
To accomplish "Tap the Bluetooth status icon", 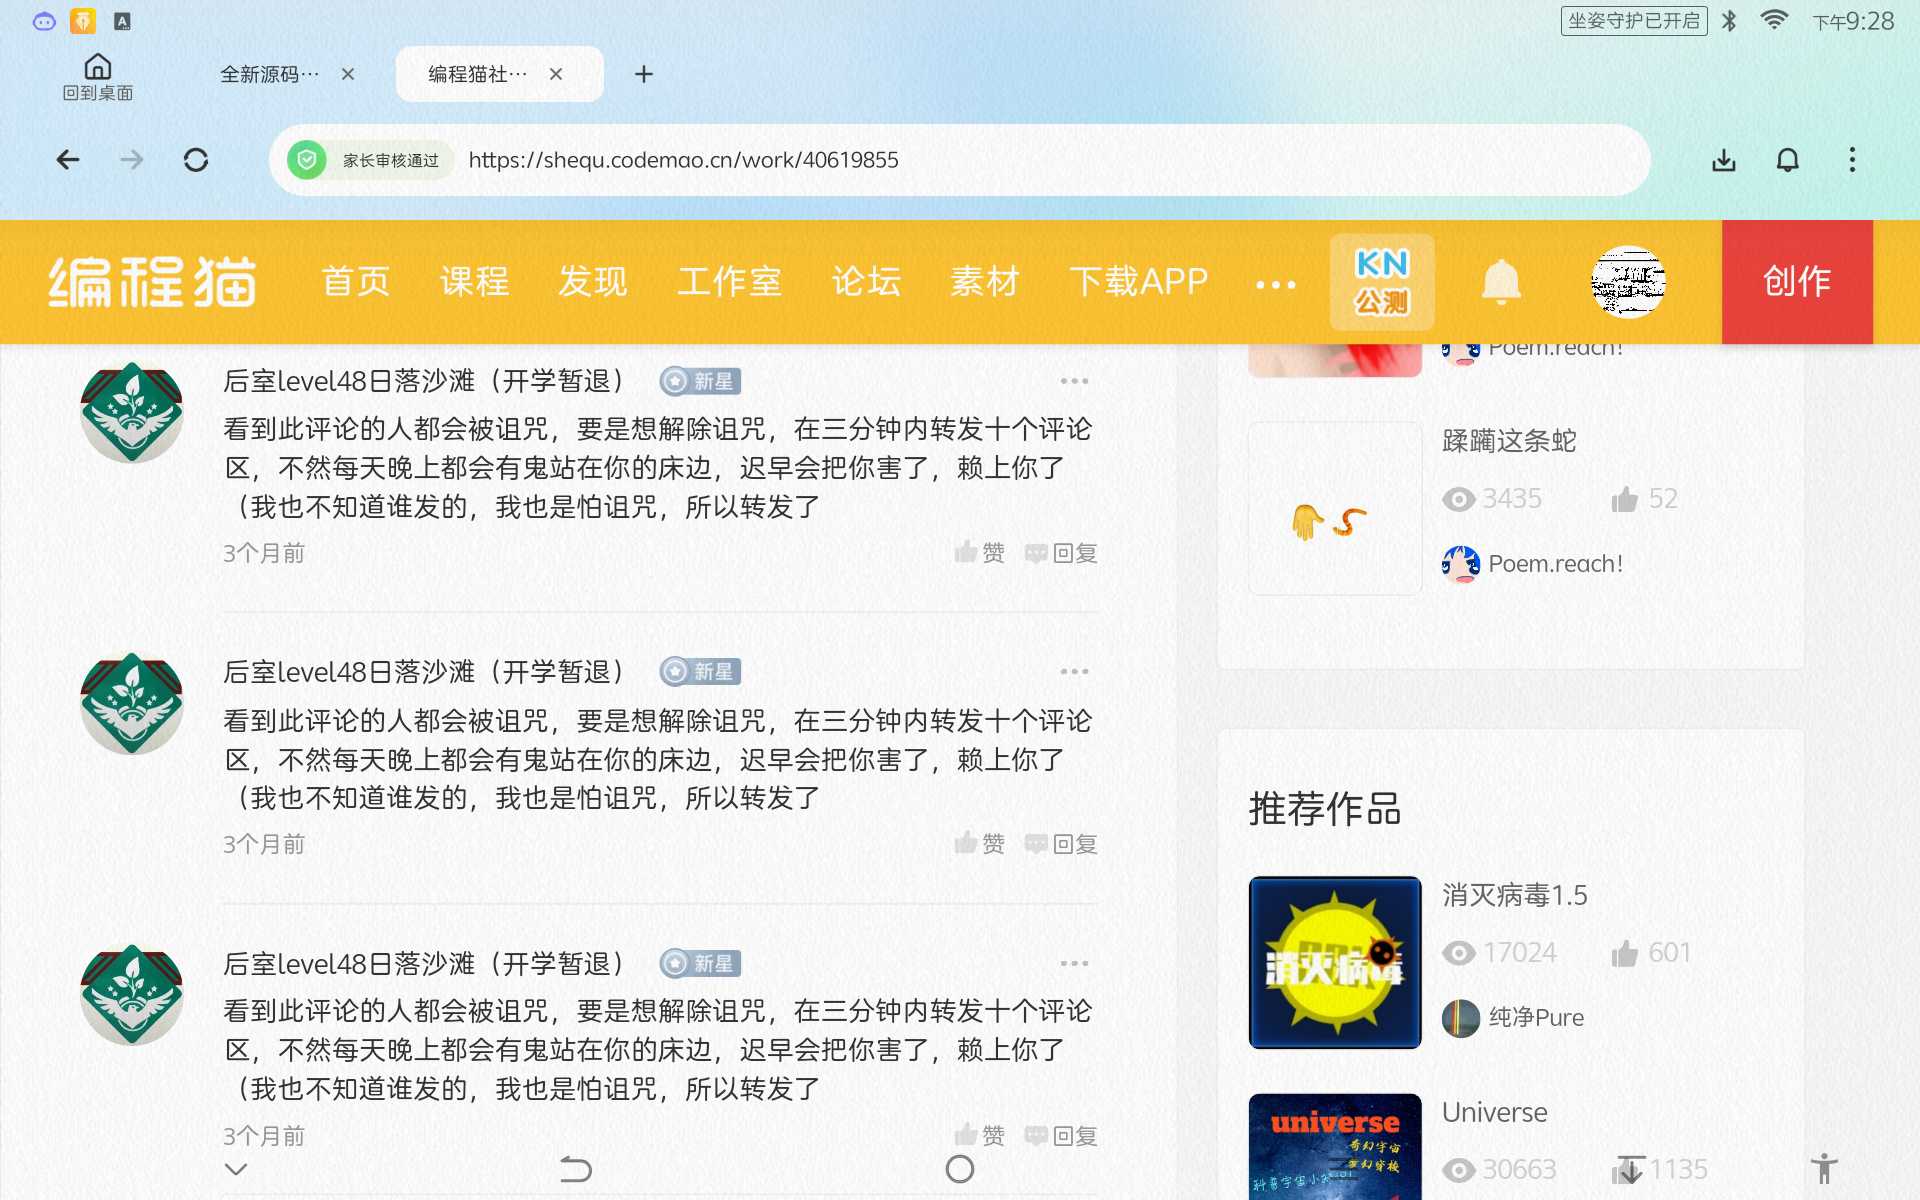I will tap(1729, 21).
